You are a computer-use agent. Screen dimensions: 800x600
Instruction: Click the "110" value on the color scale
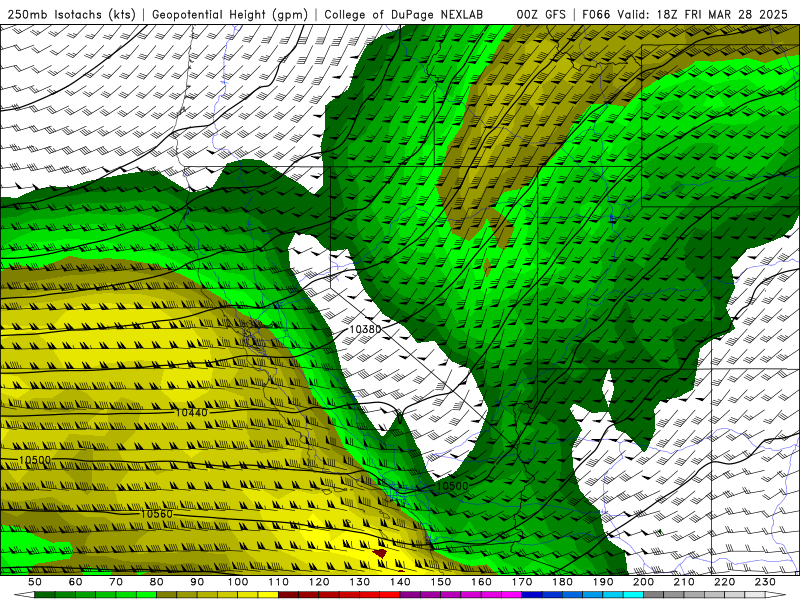(278, 582)
